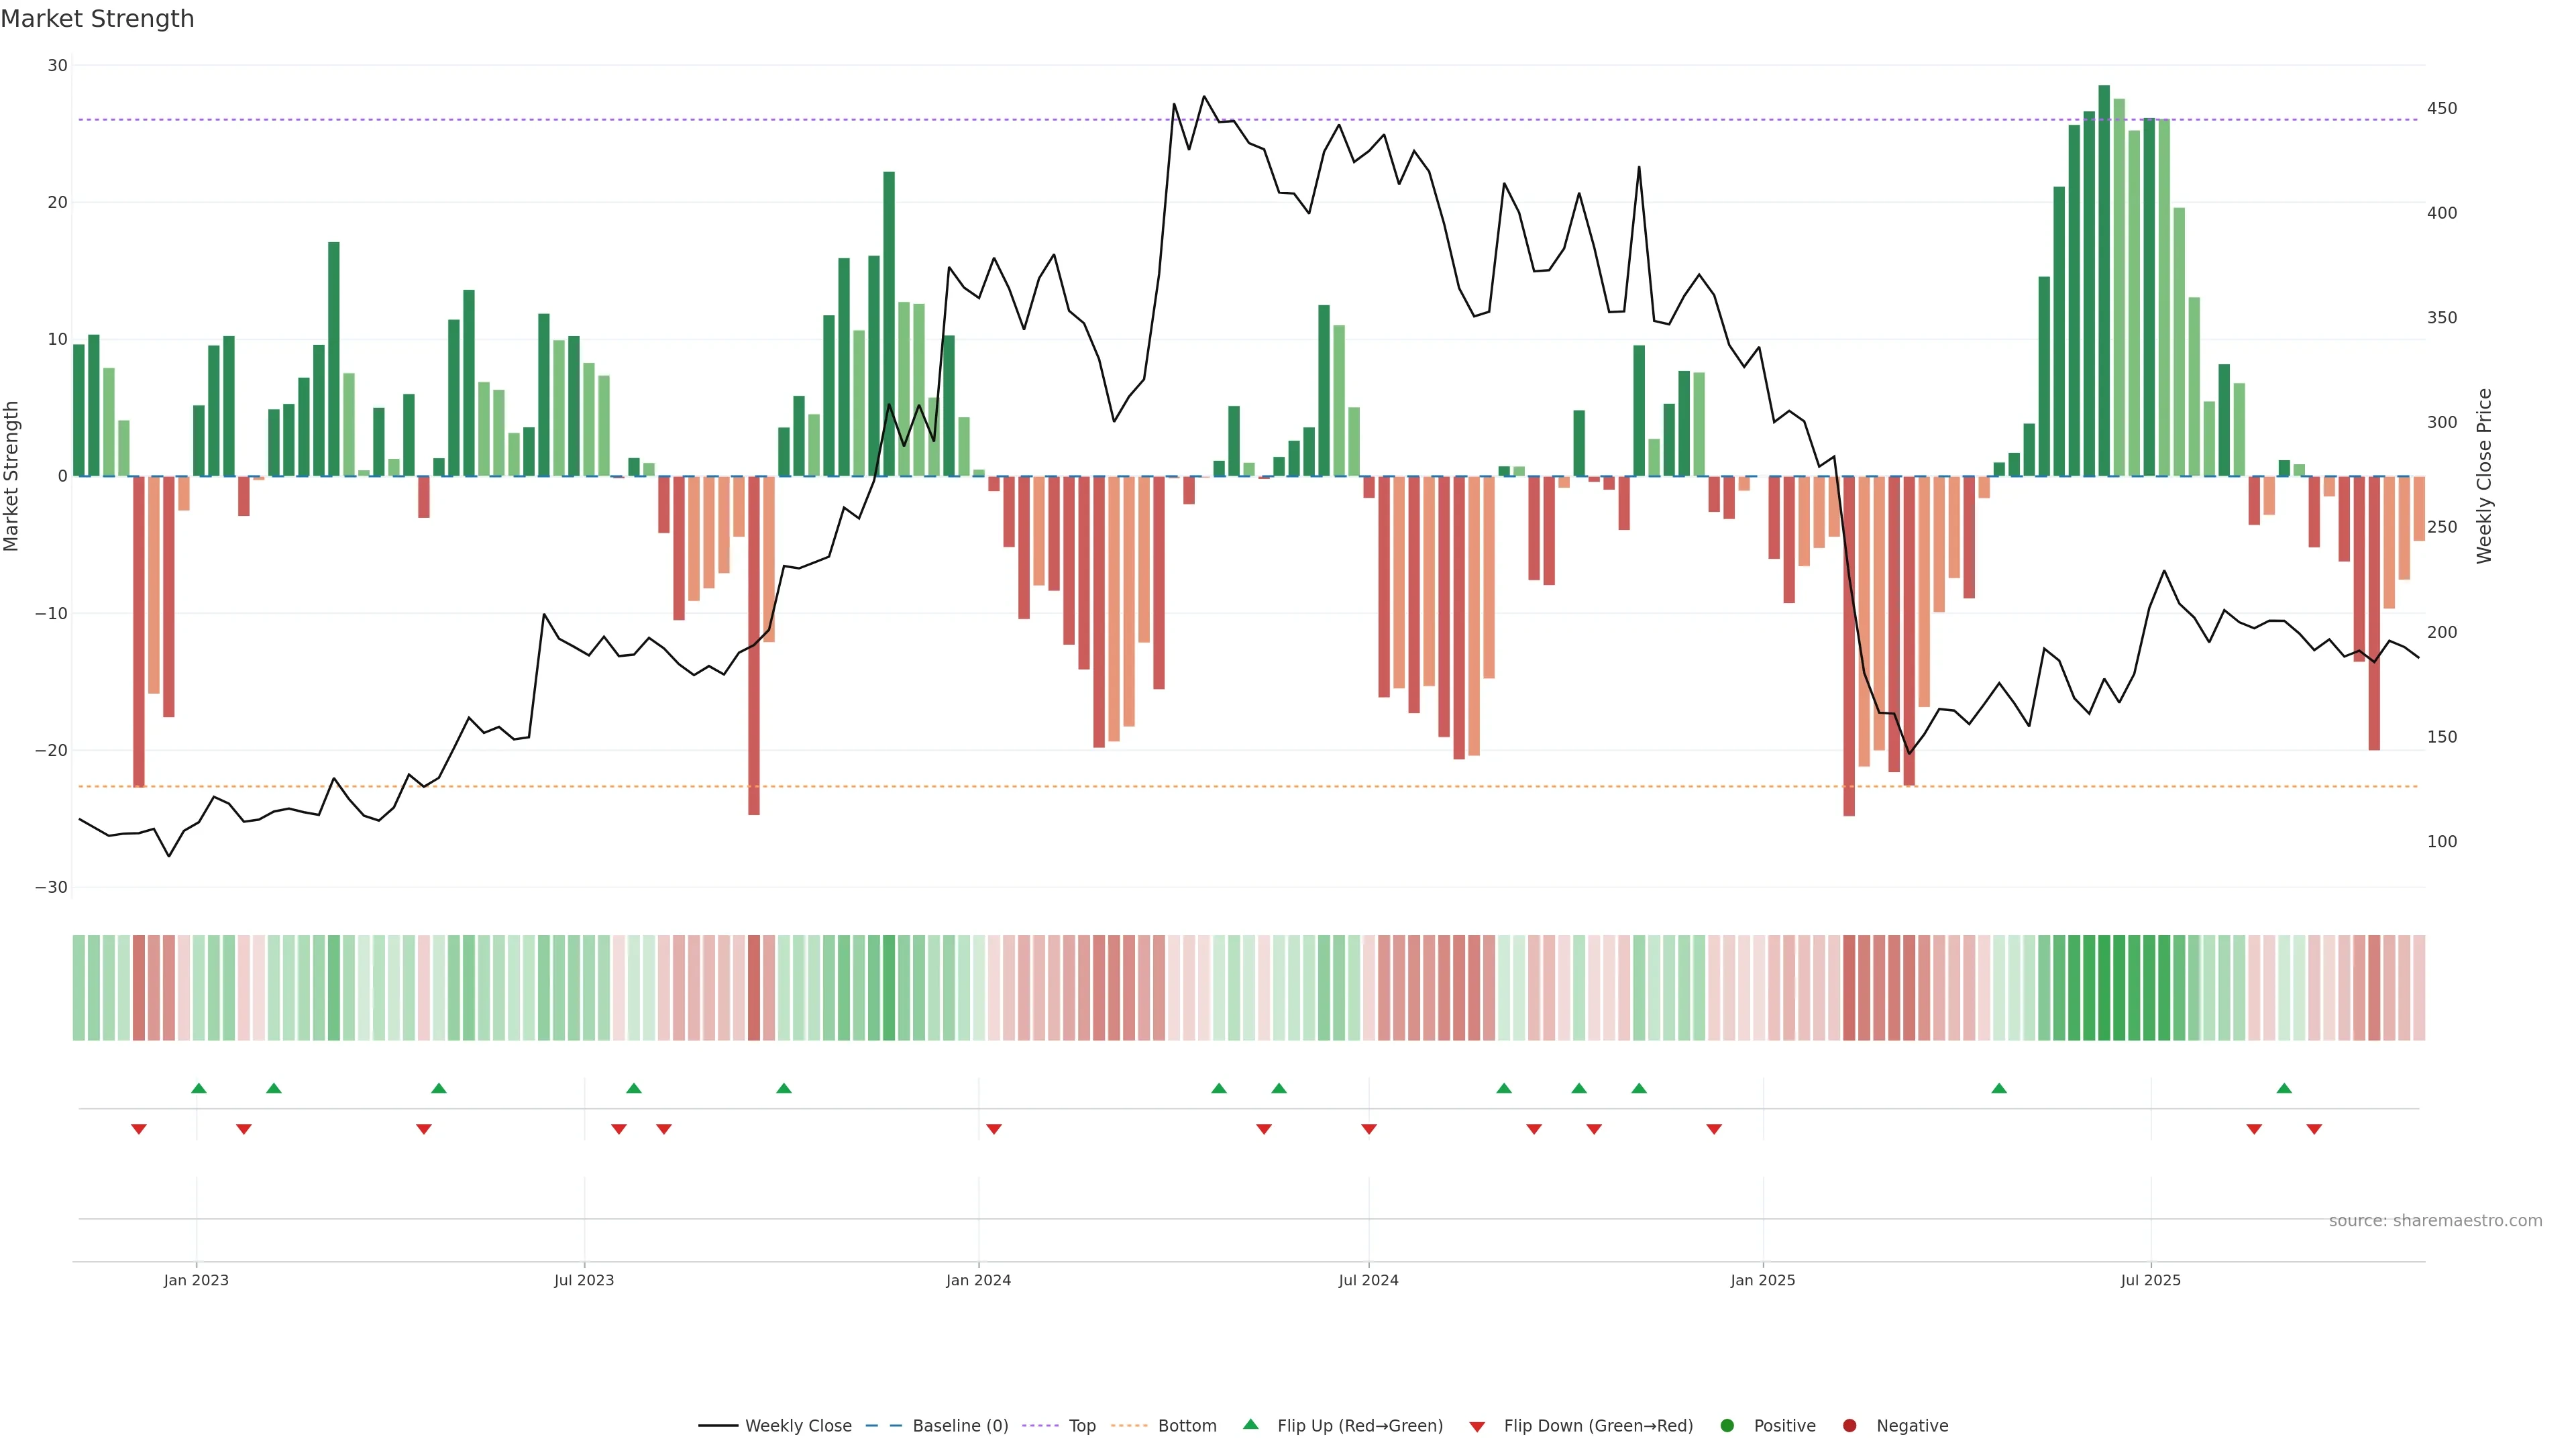Click the blue dashed Baseline legend marker

883,1425
